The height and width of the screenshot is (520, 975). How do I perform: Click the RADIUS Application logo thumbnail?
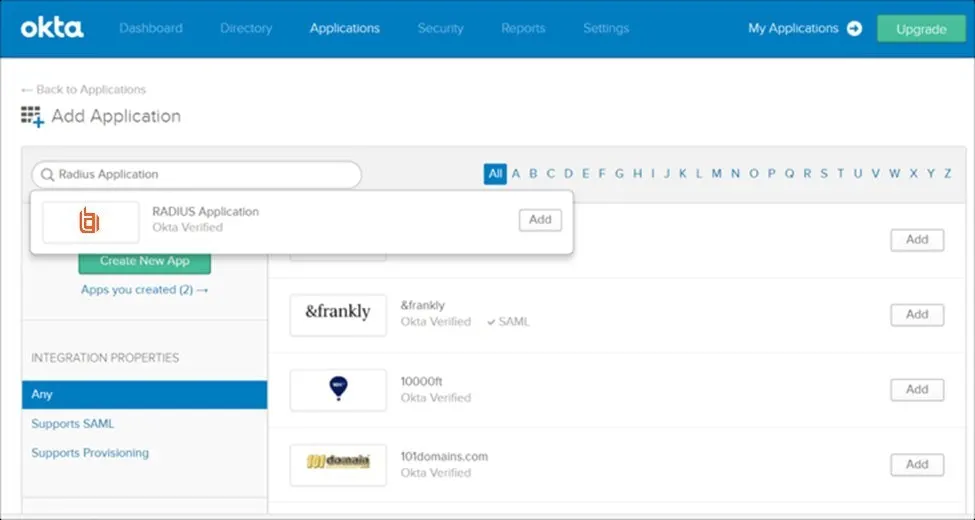pos(91,222)
